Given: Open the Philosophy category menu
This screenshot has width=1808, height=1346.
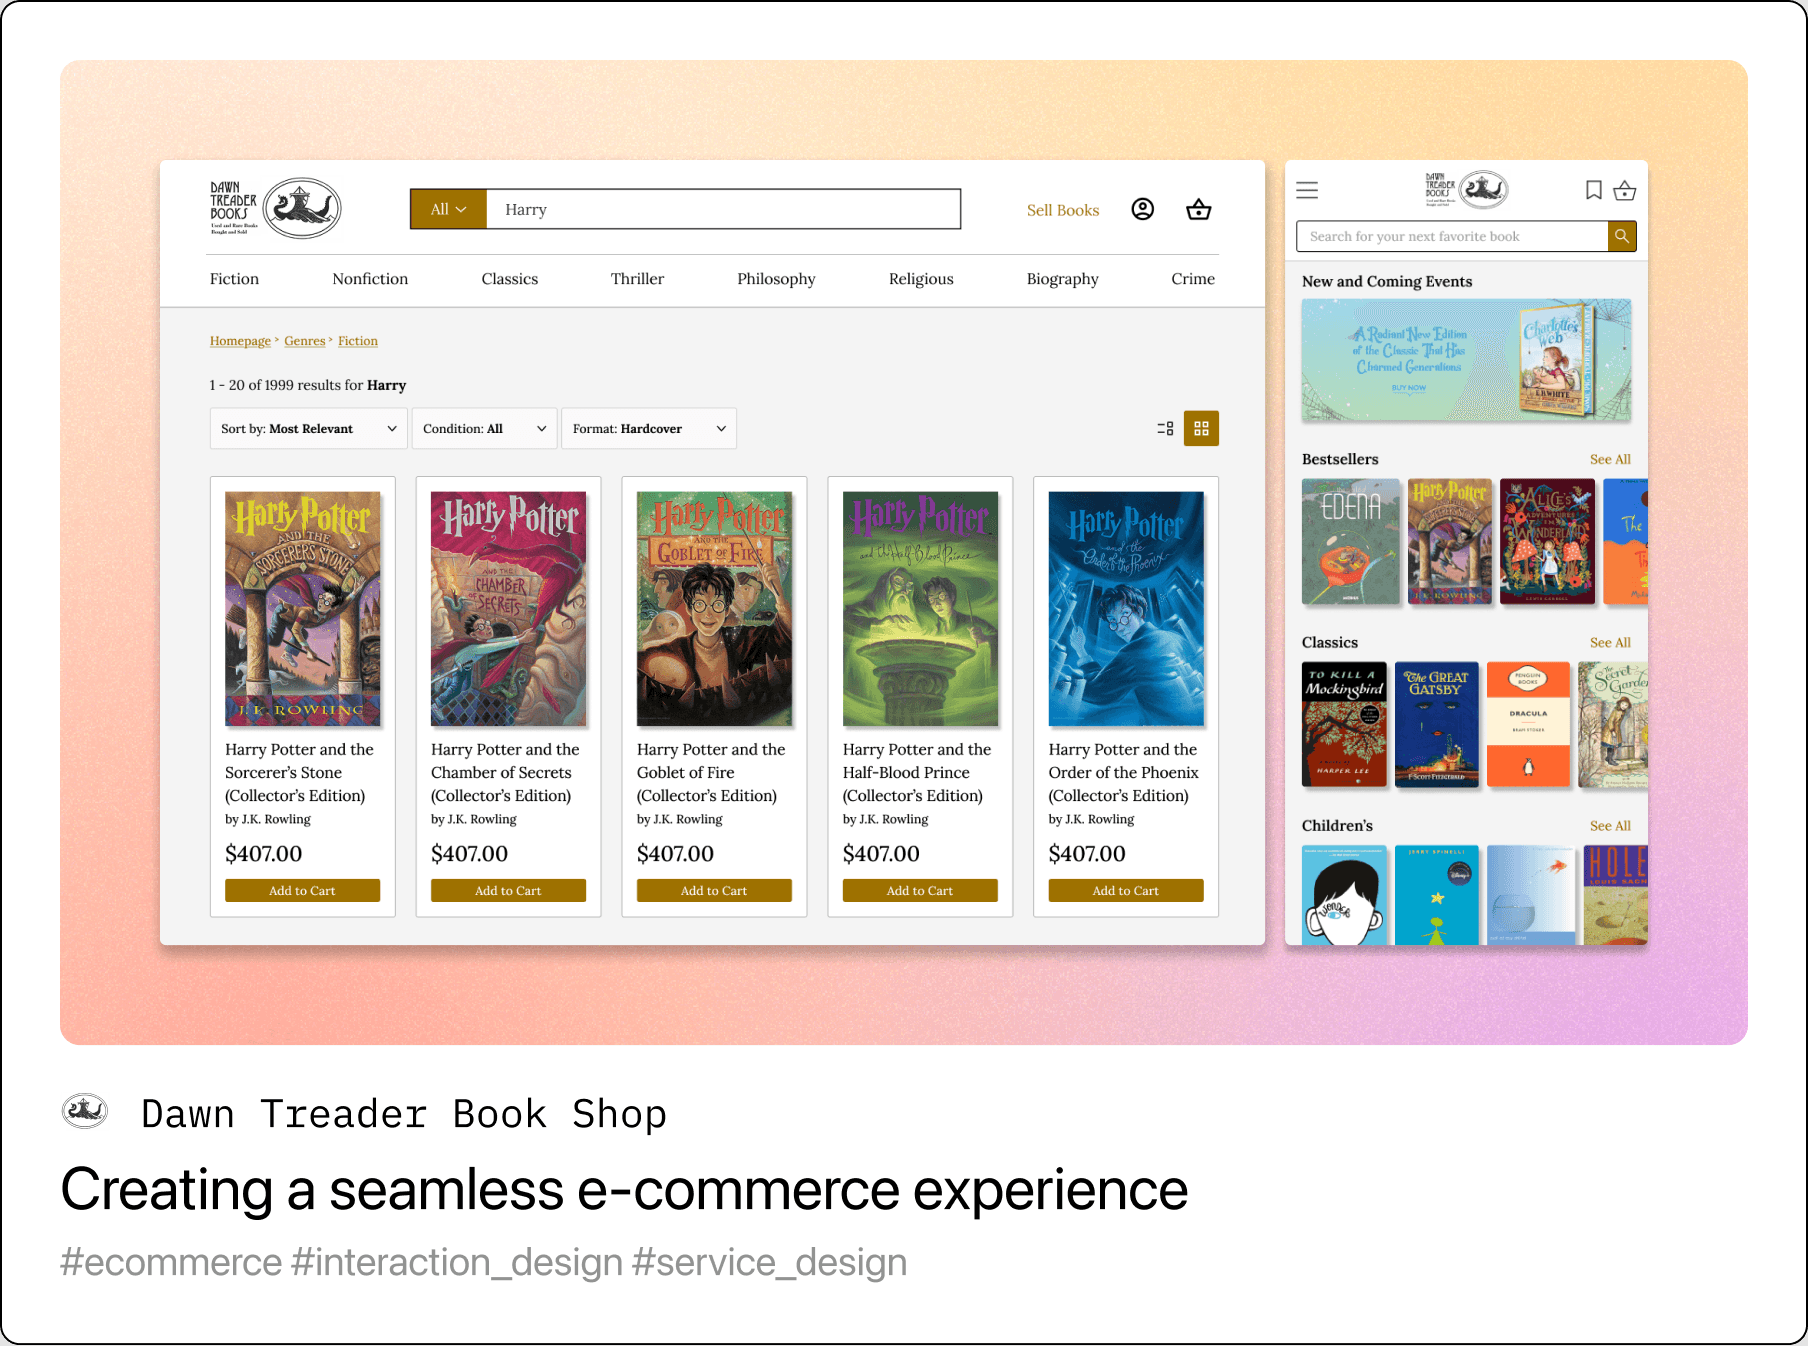Looking at the screenshot, I should click(x=776, y=279).
